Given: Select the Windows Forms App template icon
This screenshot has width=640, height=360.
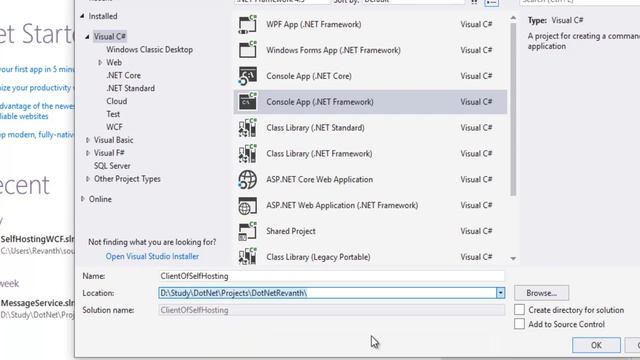Looking at the screenshot, I should point(247,50).
